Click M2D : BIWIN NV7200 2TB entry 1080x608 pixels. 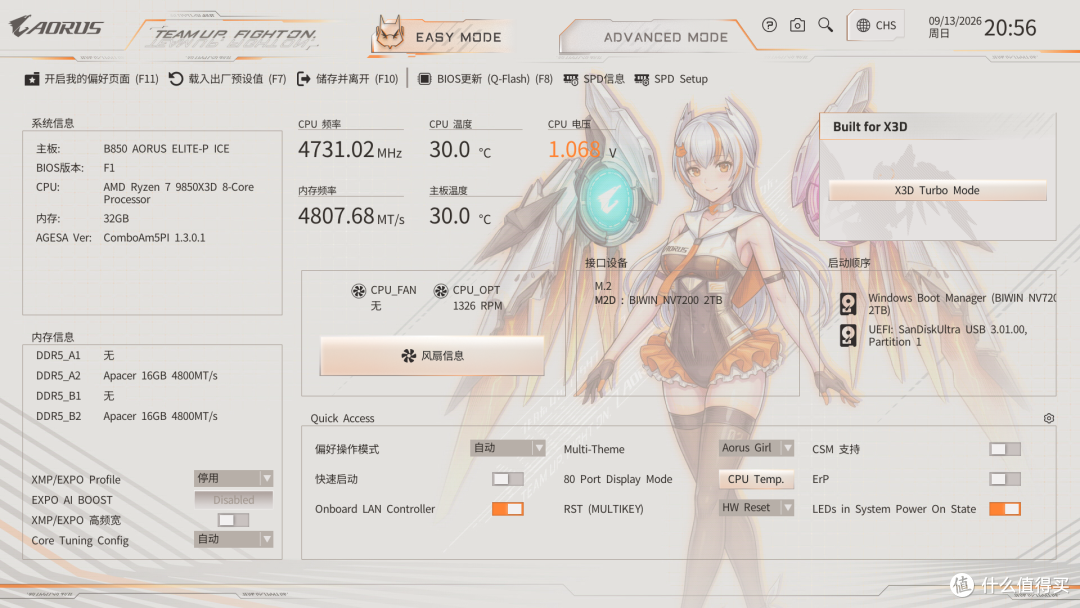[x=658, y=300]
